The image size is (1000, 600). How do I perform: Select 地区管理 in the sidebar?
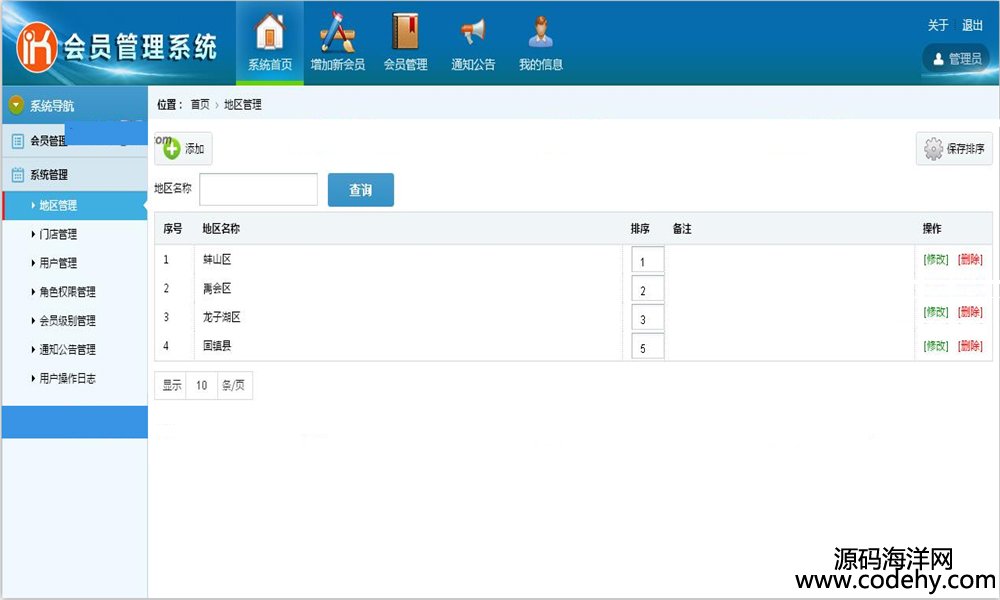point(75,205)
